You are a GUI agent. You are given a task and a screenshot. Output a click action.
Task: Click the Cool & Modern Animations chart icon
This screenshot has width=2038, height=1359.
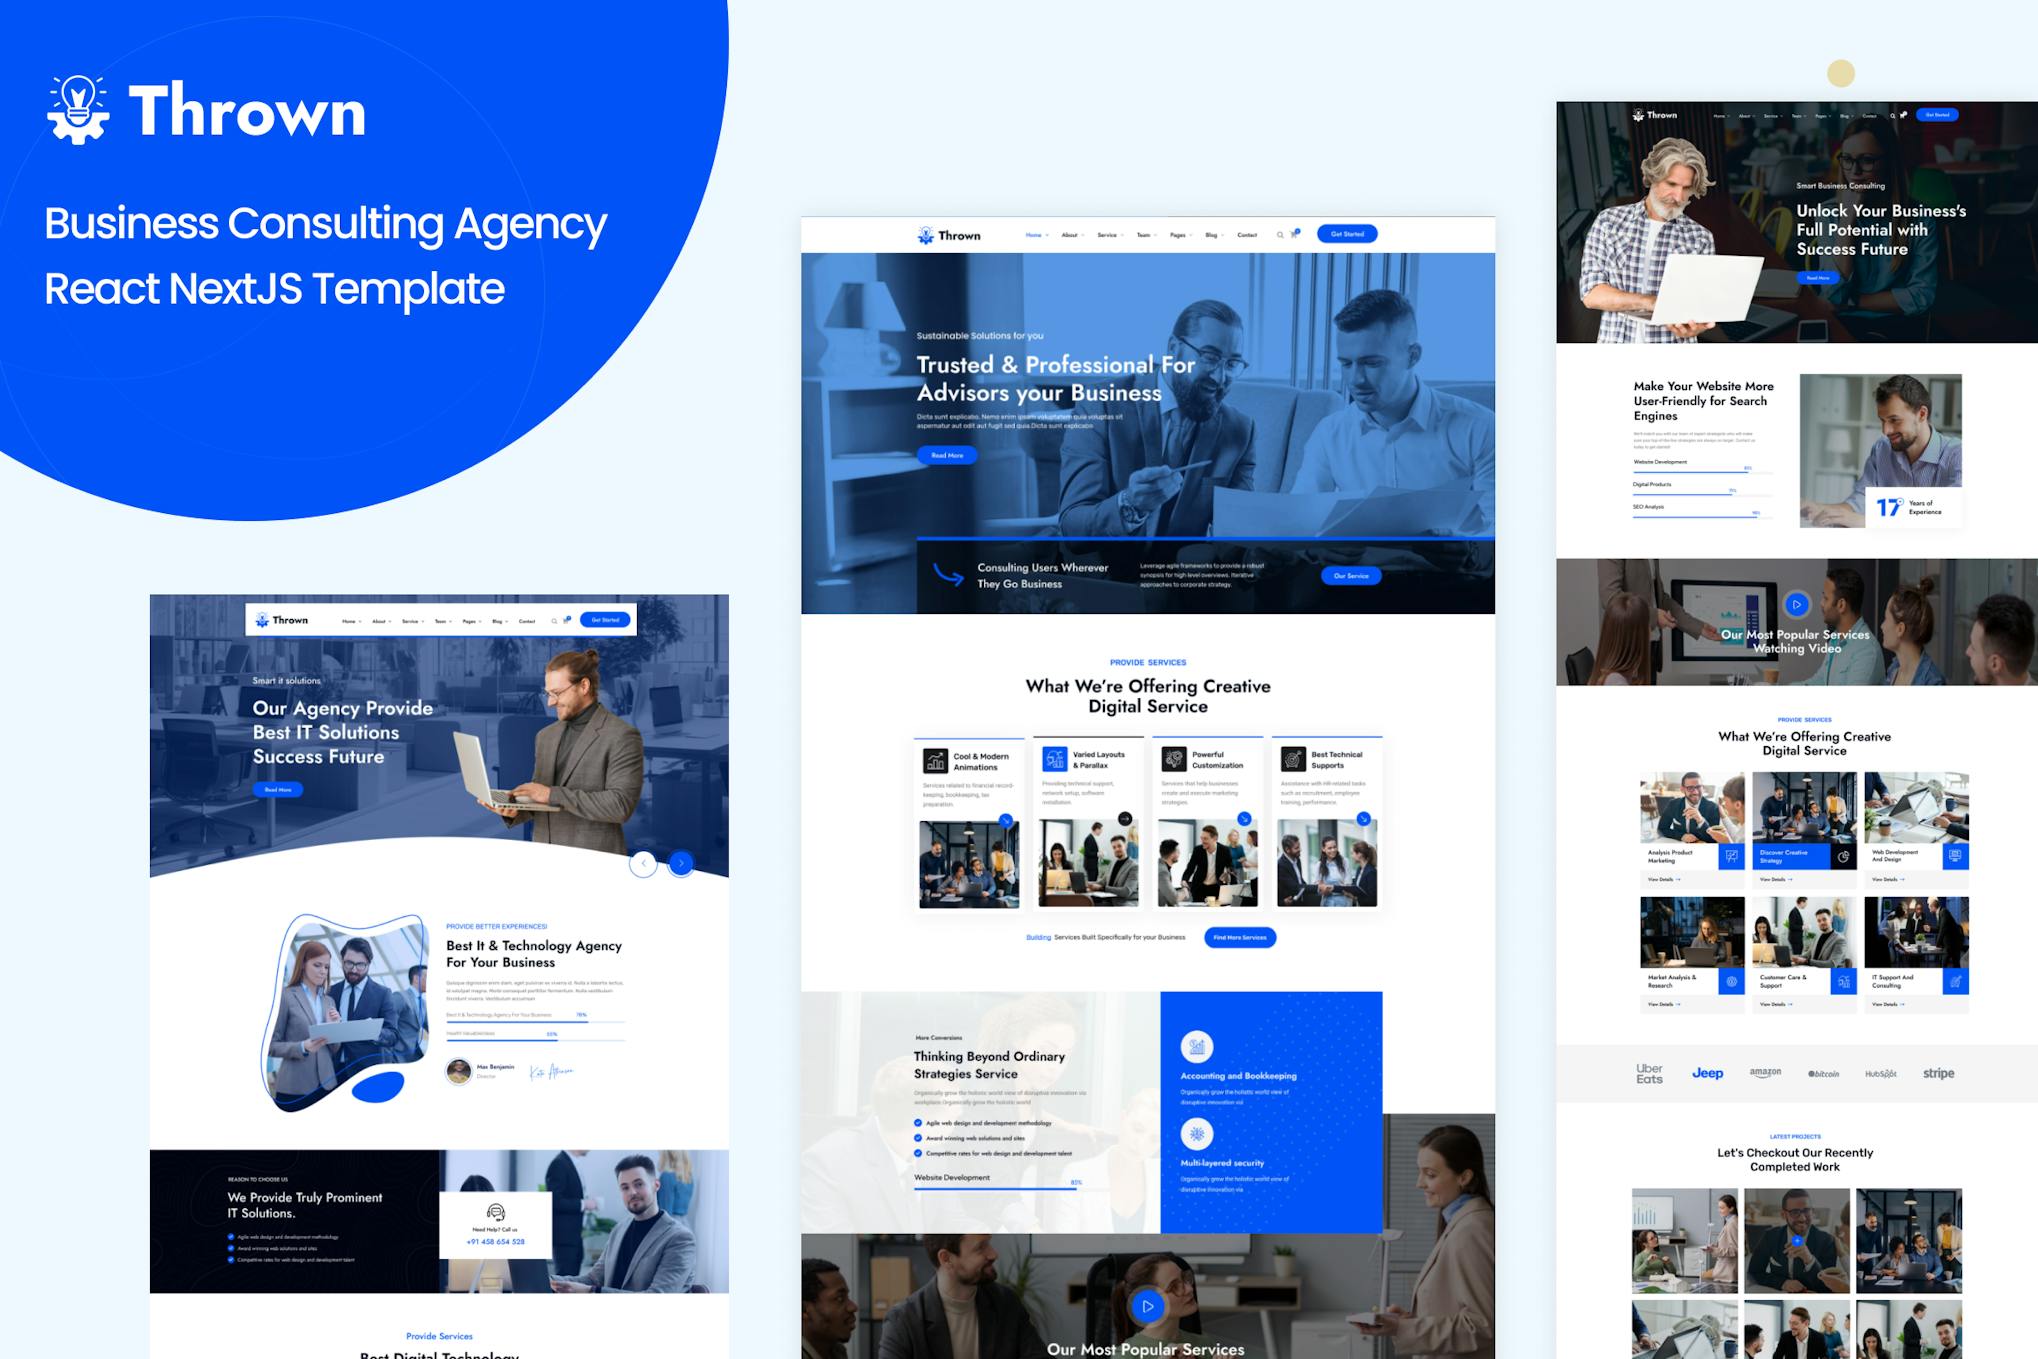(x=936, y=761)
